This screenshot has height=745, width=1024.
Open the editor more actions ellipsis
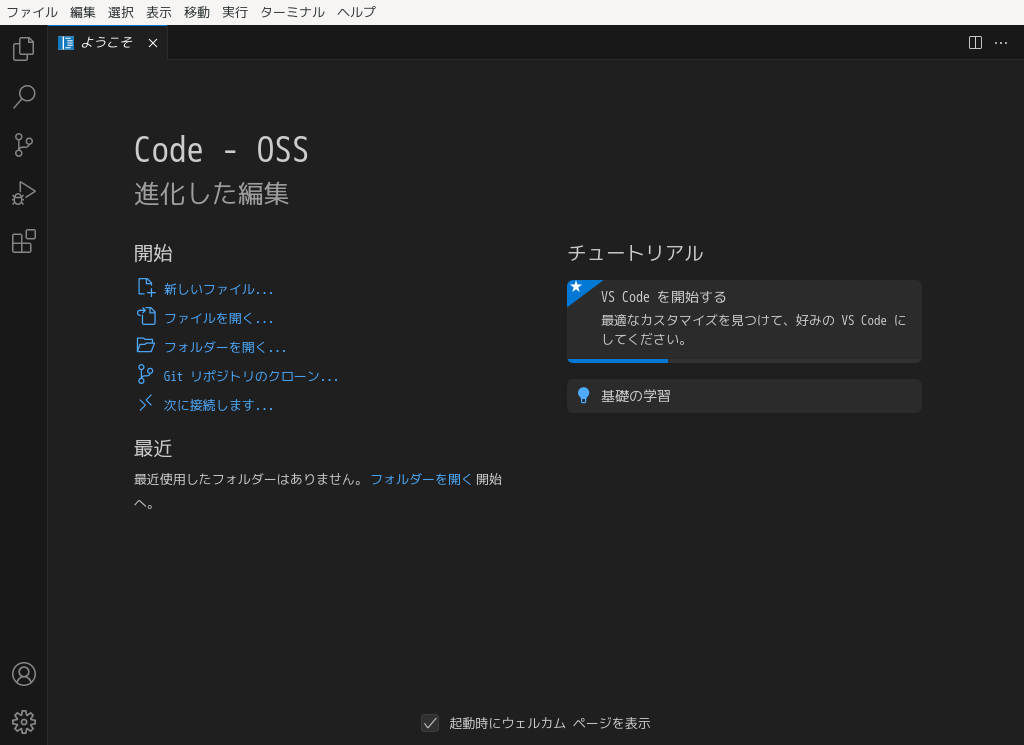tap(1000, 43)
